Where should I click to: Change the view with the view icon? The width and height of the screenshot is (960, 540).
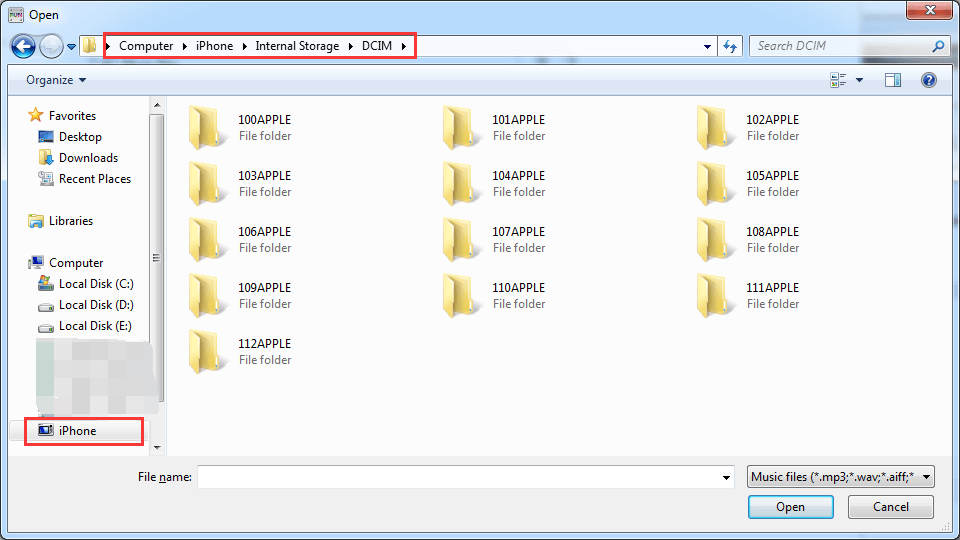coord(838,80)
